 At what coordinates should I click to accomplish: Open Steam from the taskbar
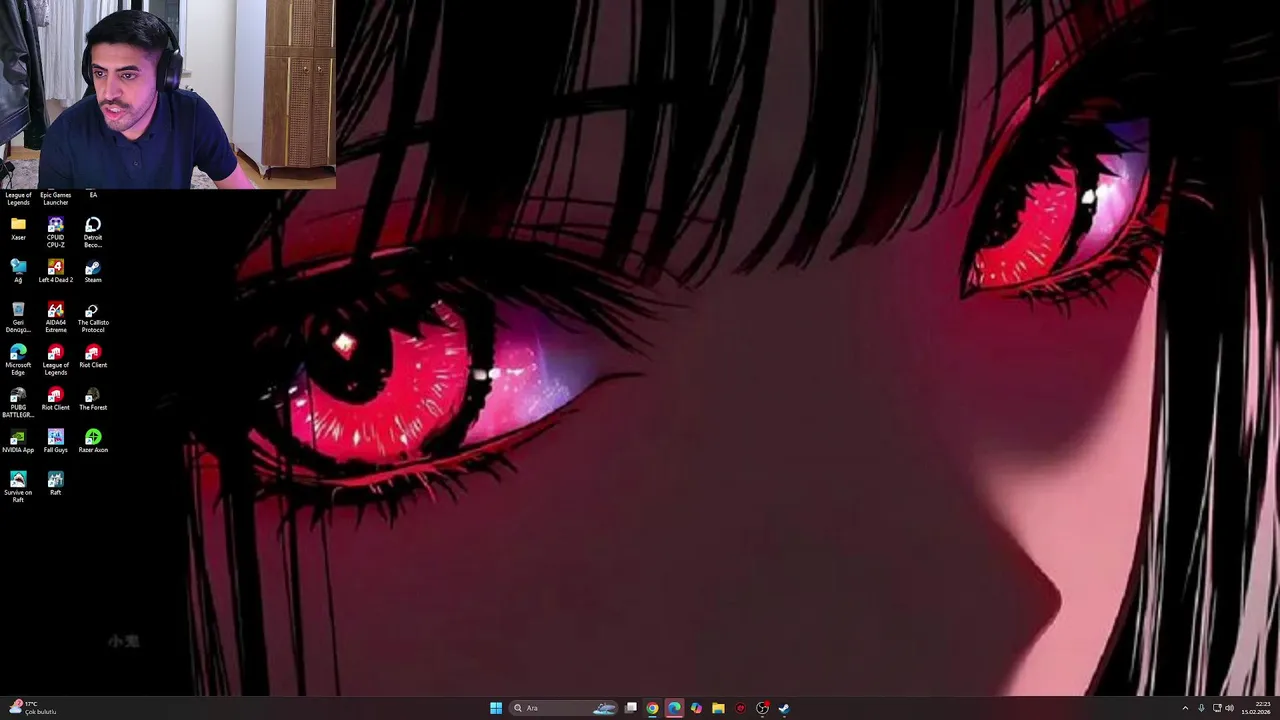(x=784, y=708)
